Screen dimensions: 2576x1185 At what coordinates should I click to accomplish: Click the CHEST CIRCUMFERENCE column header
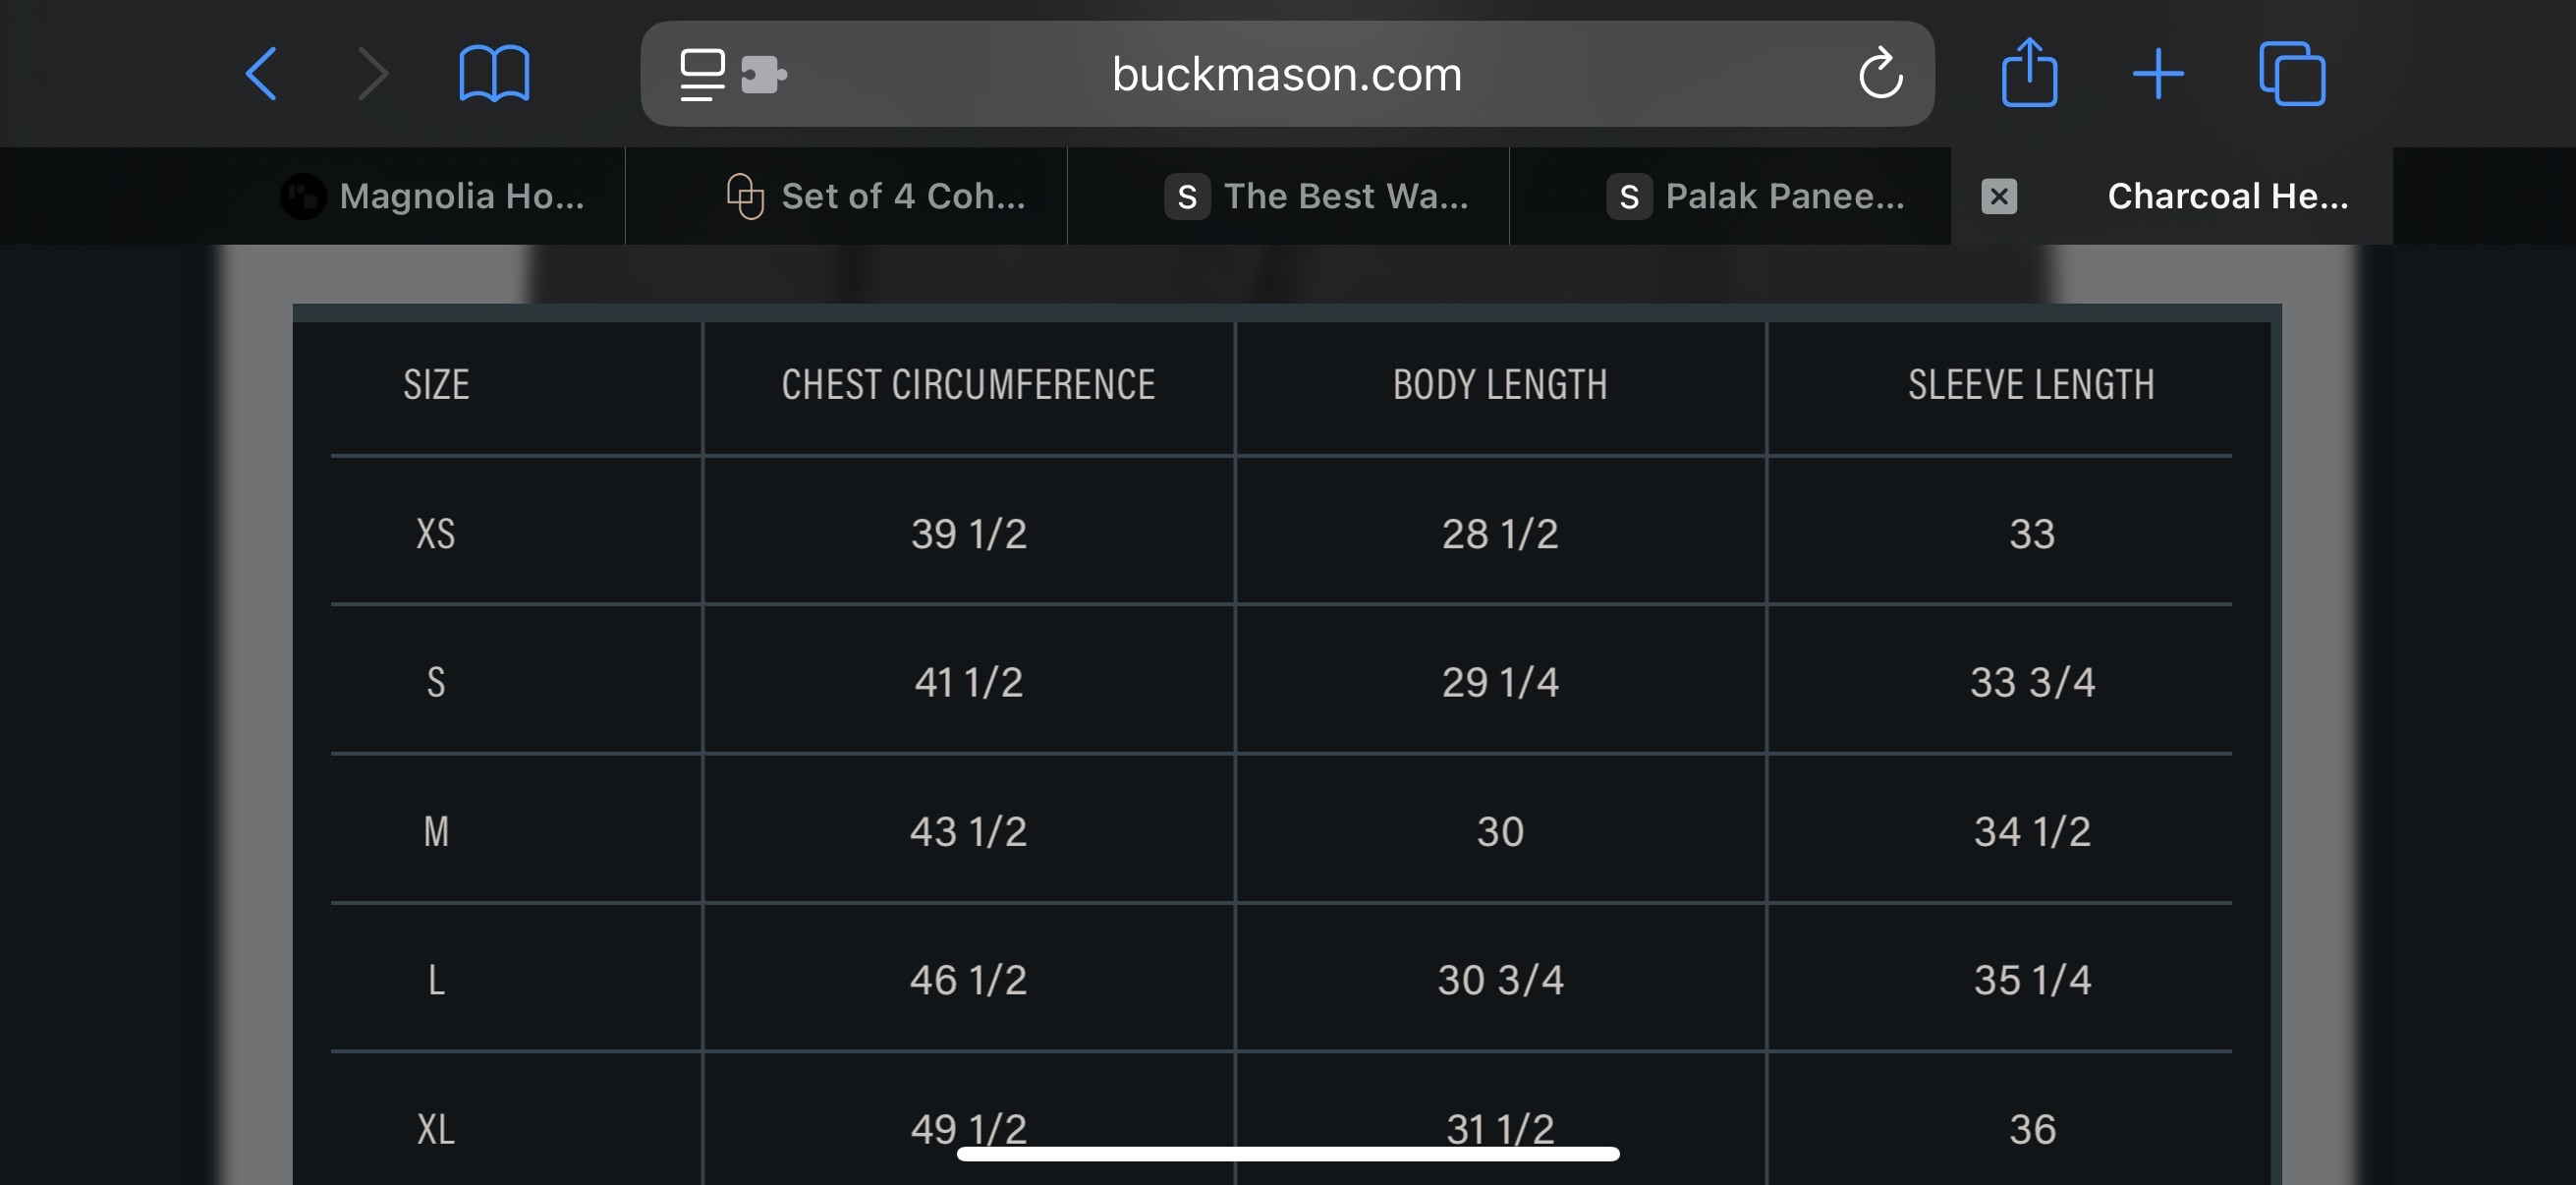(x=968, y=385)
